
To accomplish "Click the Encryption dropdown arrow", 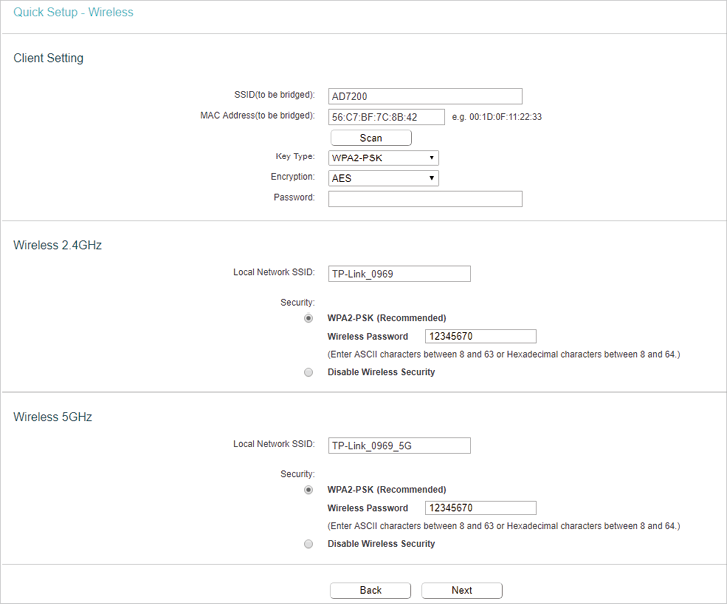I will pyautogui.click(x=431, y=178).
